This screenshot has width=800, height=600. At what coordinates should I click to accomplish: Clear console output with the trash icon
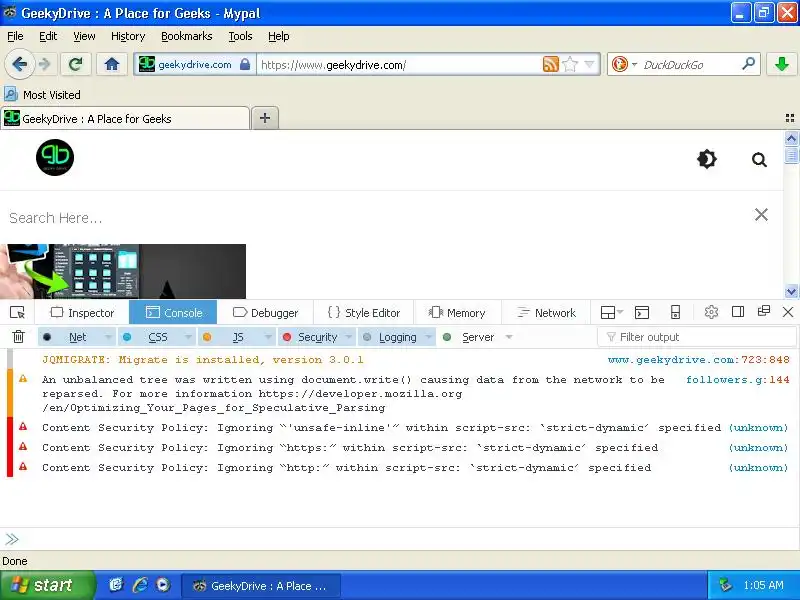(18, 337)
